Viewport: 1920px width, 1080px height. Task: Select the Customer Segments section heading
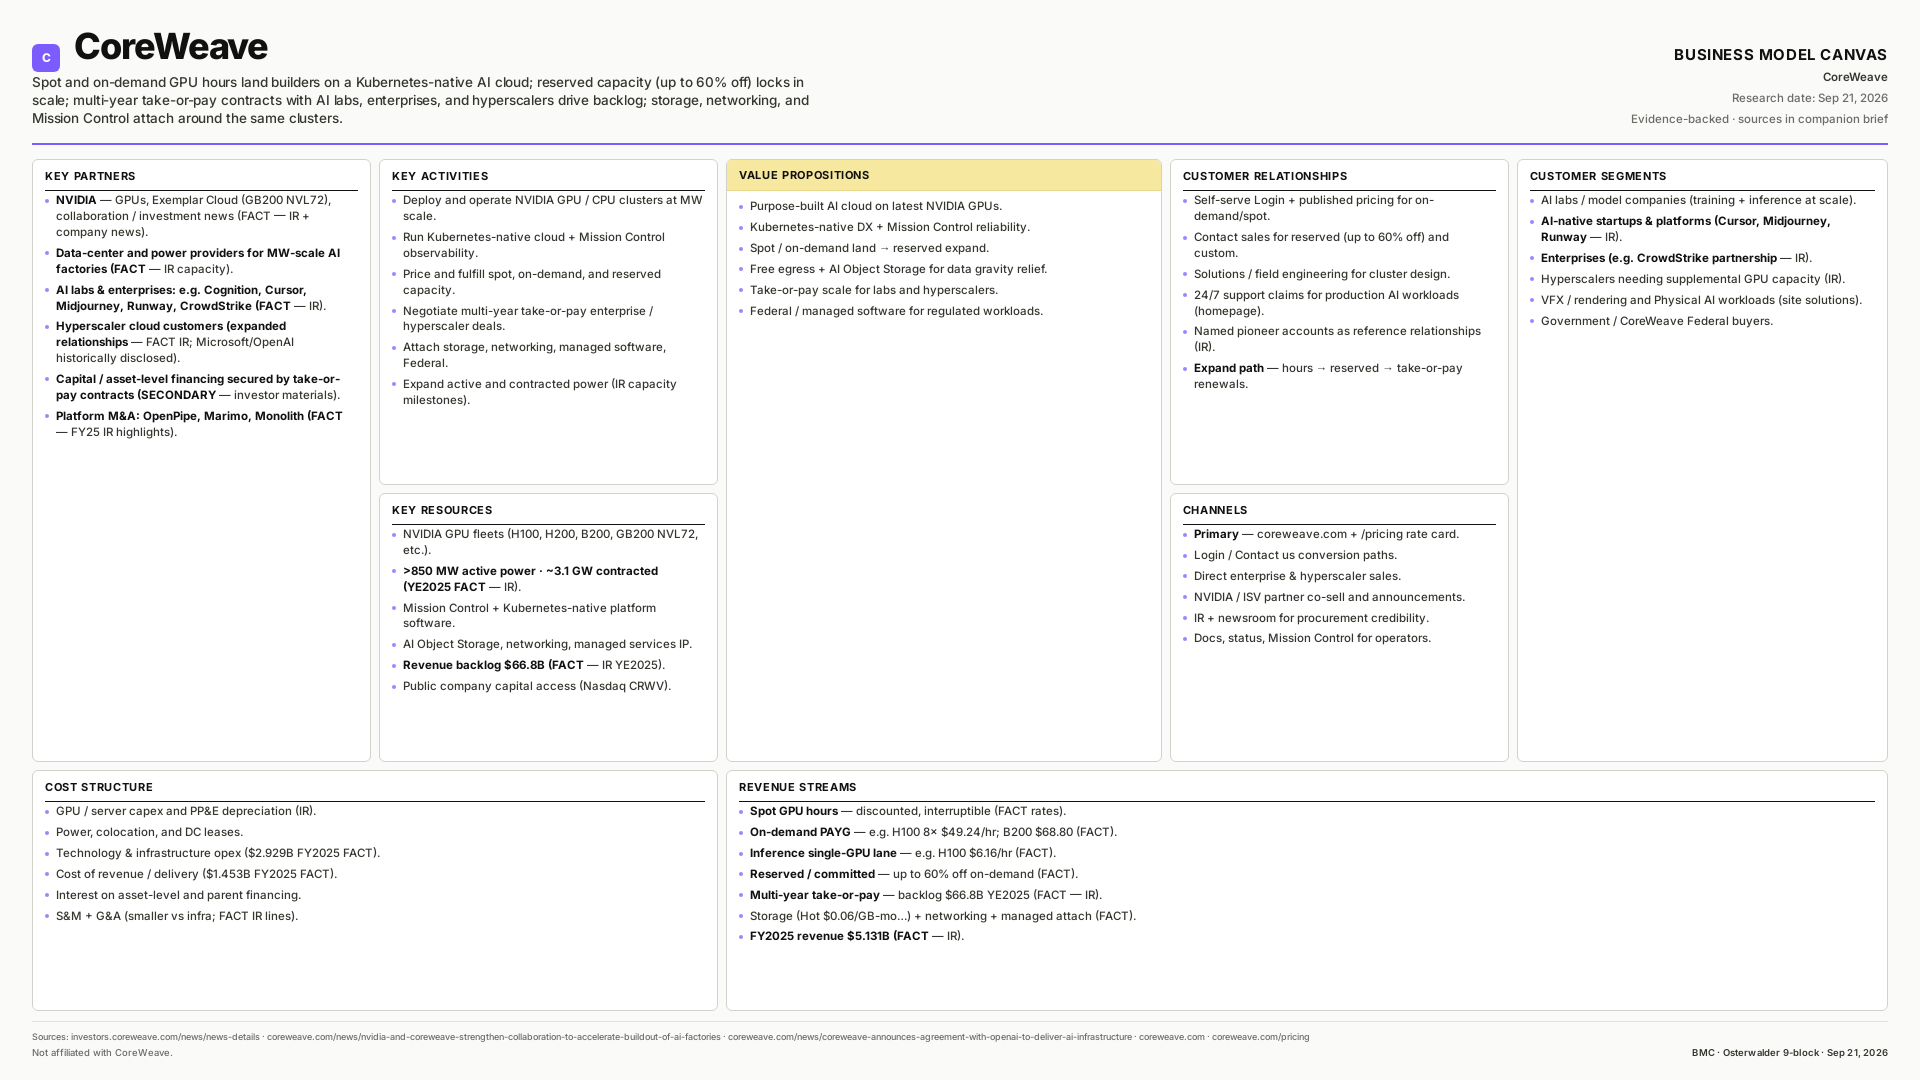pyautogui.click(x=1598, y=176)
